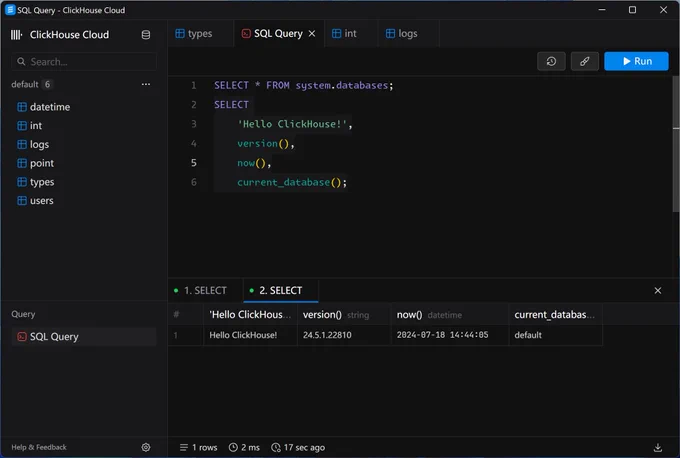Close the results panel
Screen dimensions: 680x458
pos(657,291)
